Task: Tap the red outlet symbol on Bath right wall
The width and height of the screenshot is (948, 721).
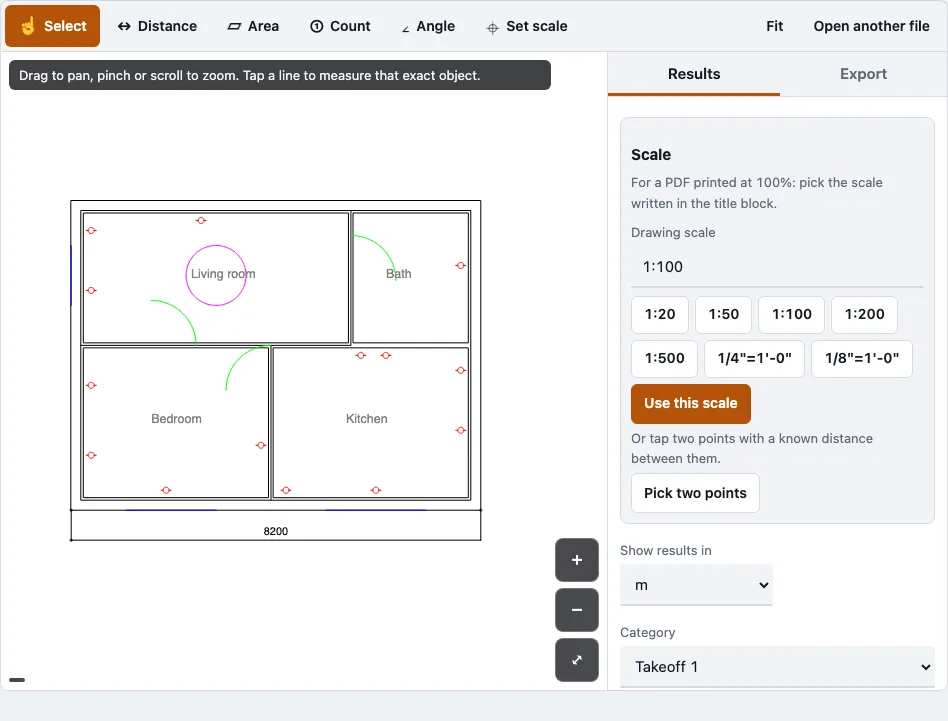Action: [461, 265]
